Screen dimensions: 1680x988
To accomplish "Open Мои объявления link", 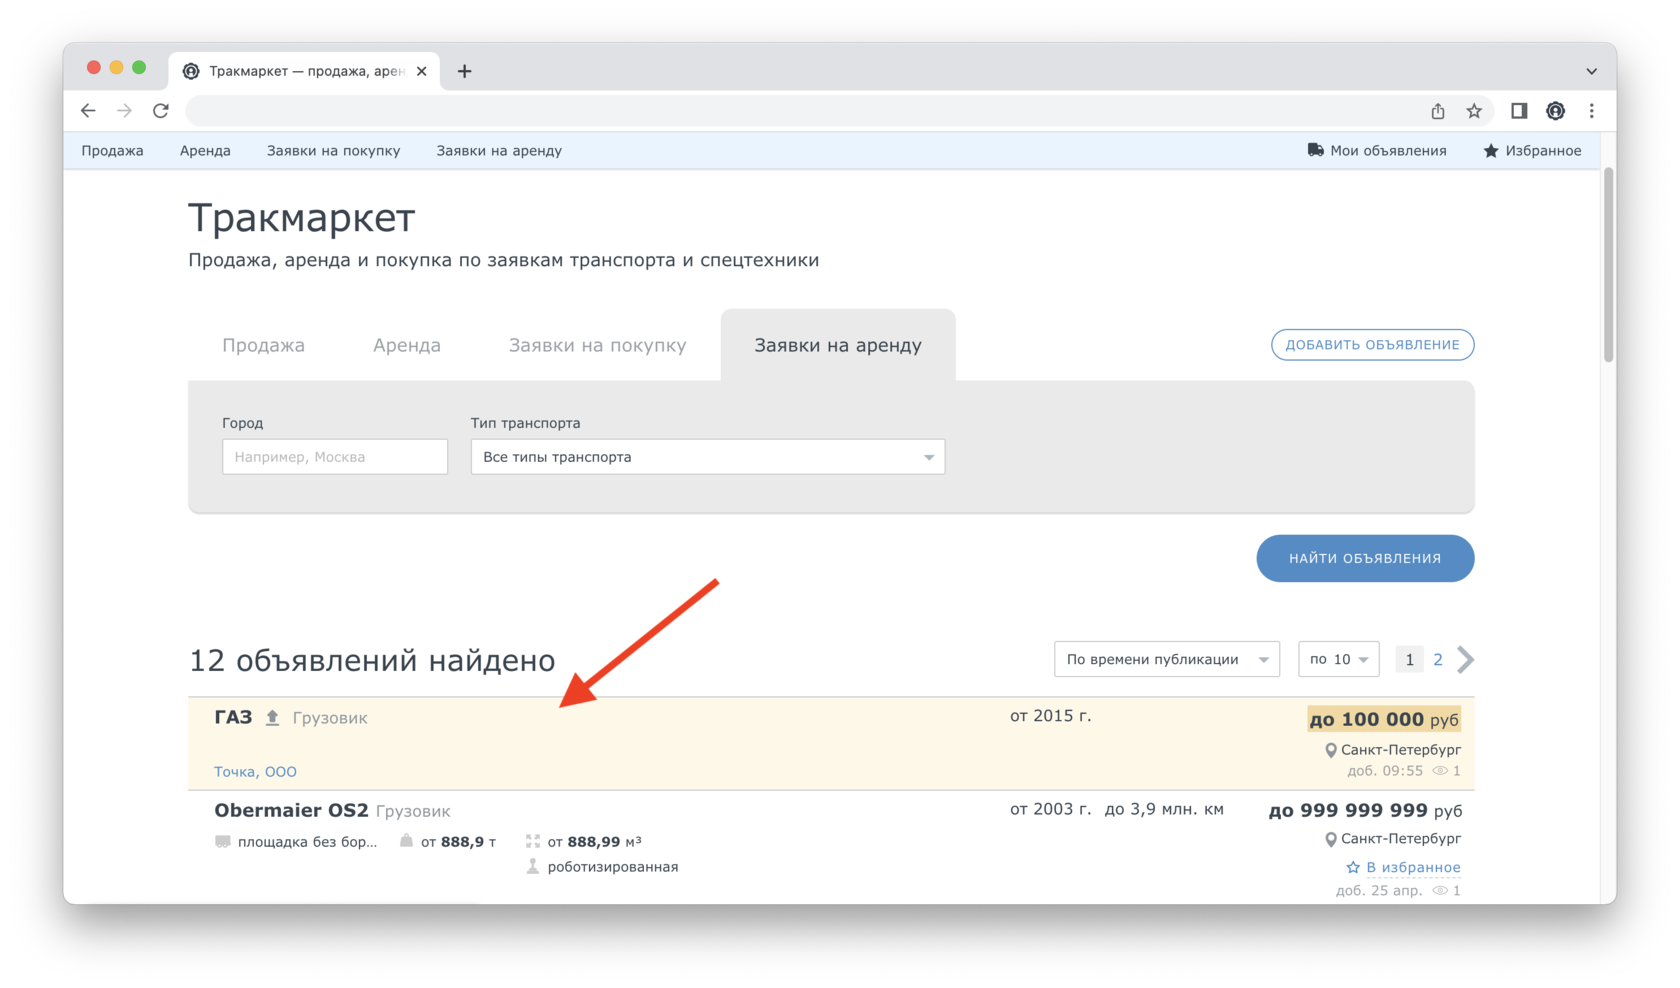I will [x=1388, y=151].
